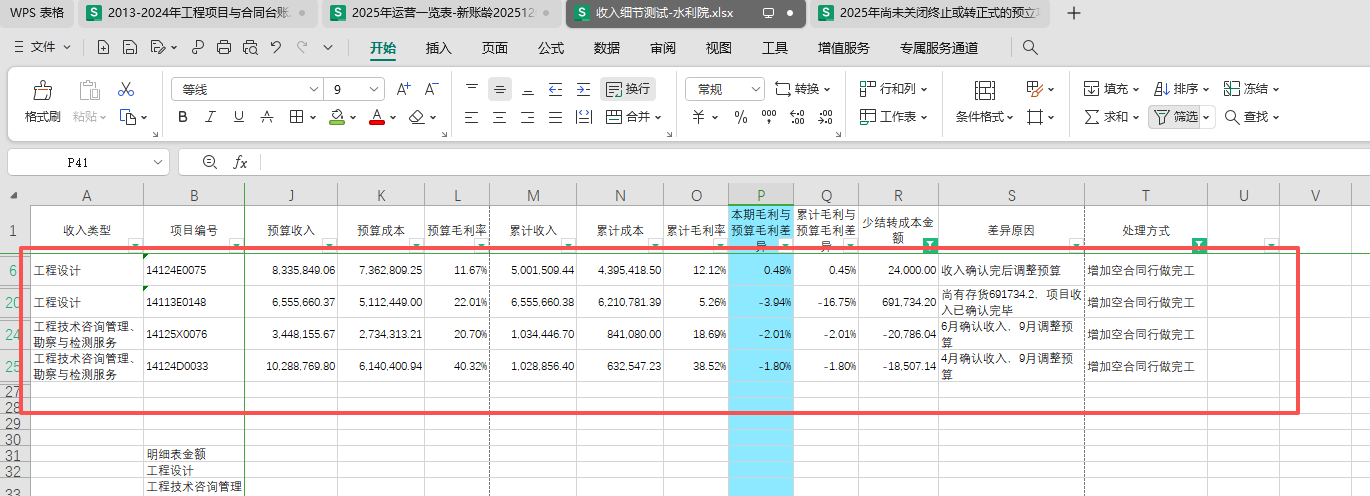Viewport: 1370px width, 496px height.
Task: Click the Print icon in quick toolbar
Action: click(x=224, y=47)
